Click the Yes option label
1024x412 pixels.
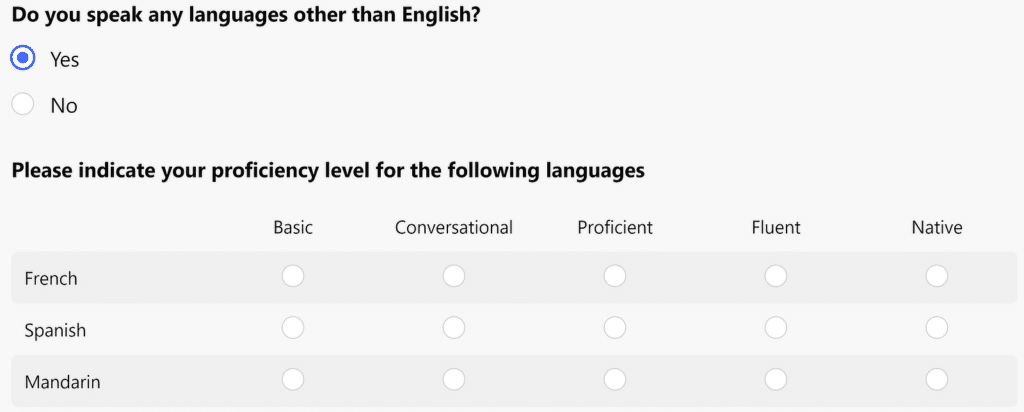point(65,59)
